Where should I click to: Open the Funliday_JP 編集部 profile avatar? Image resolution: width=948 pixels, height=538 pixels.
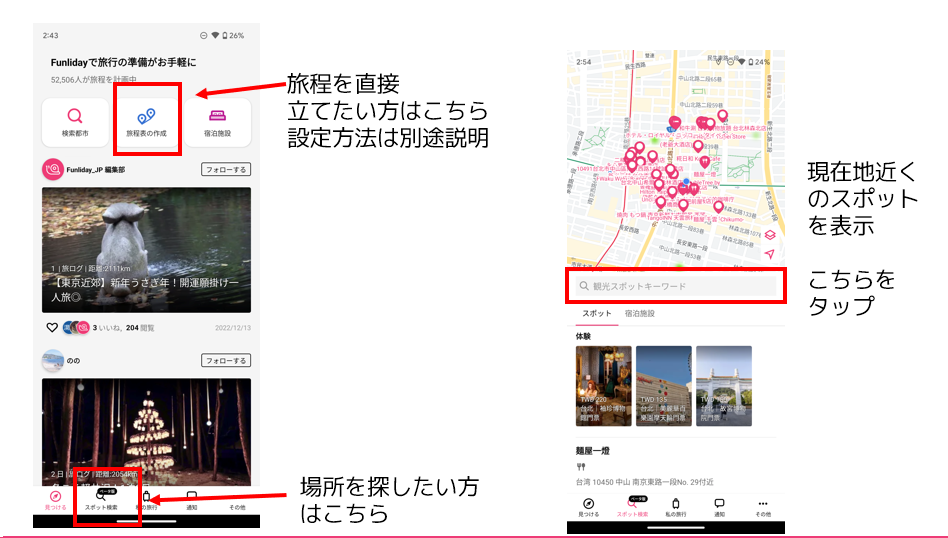point(52,170)
